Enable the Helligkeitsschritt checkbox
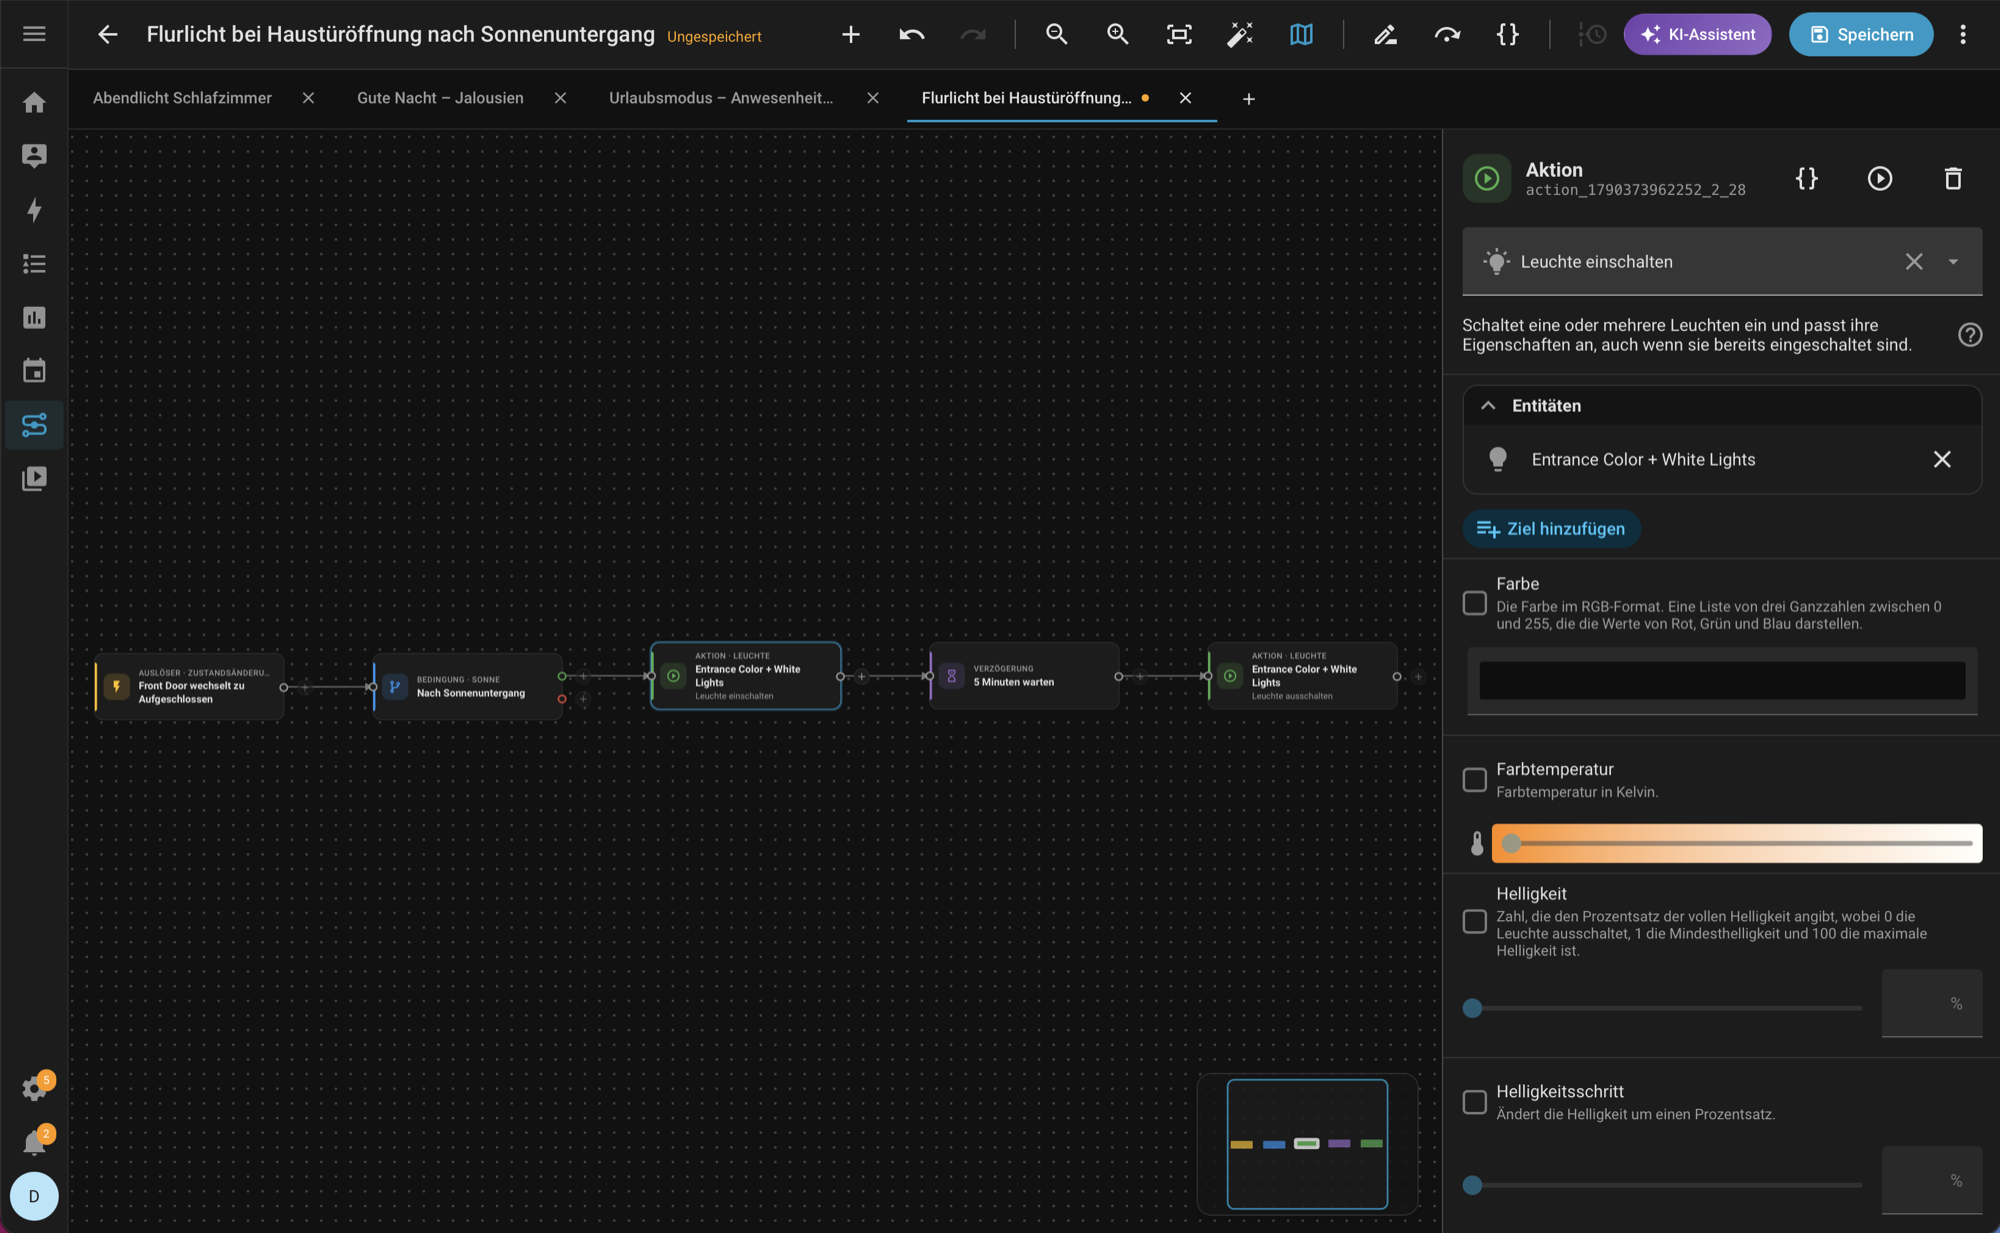The height and width of the screenshot is (1233, 2000). 1474,1102
